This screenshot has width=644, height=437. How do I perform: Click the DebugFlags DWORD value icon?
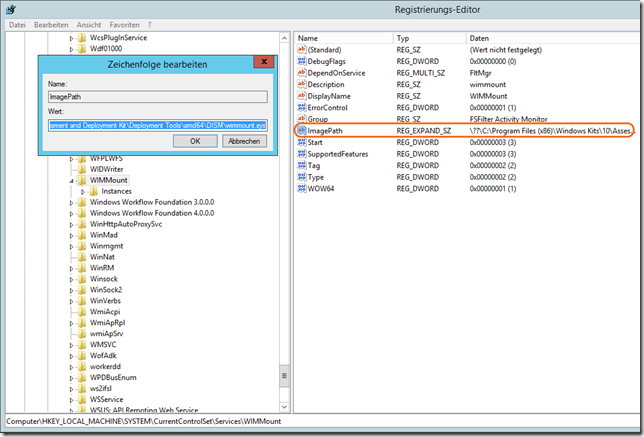click(x=302, y=61)
